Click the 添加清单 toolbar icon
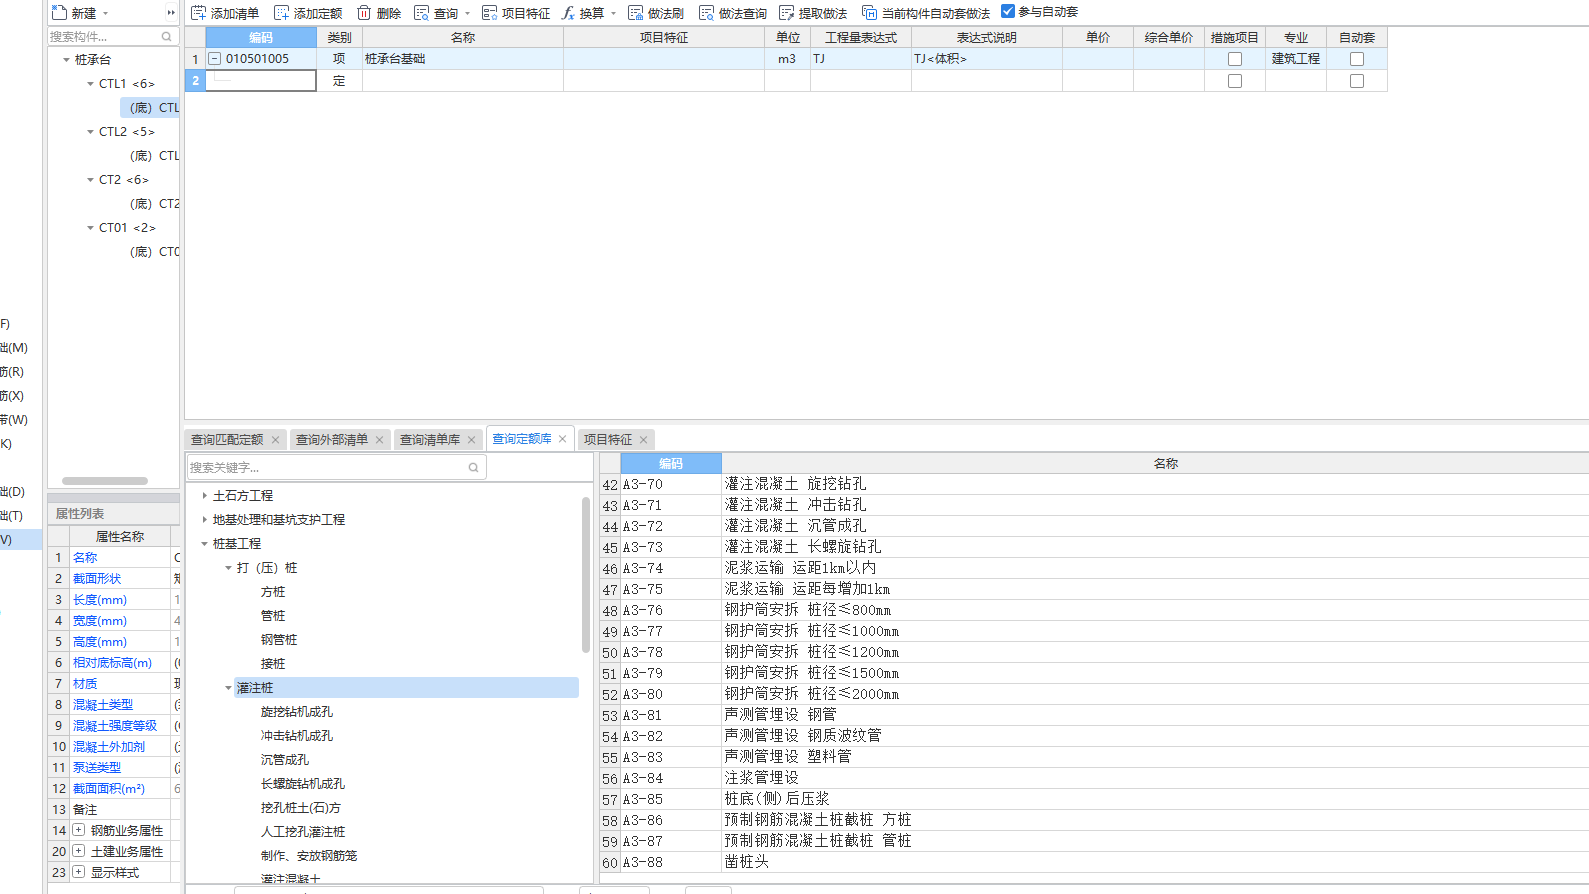1589x894 pixels. tap(198, 13)
